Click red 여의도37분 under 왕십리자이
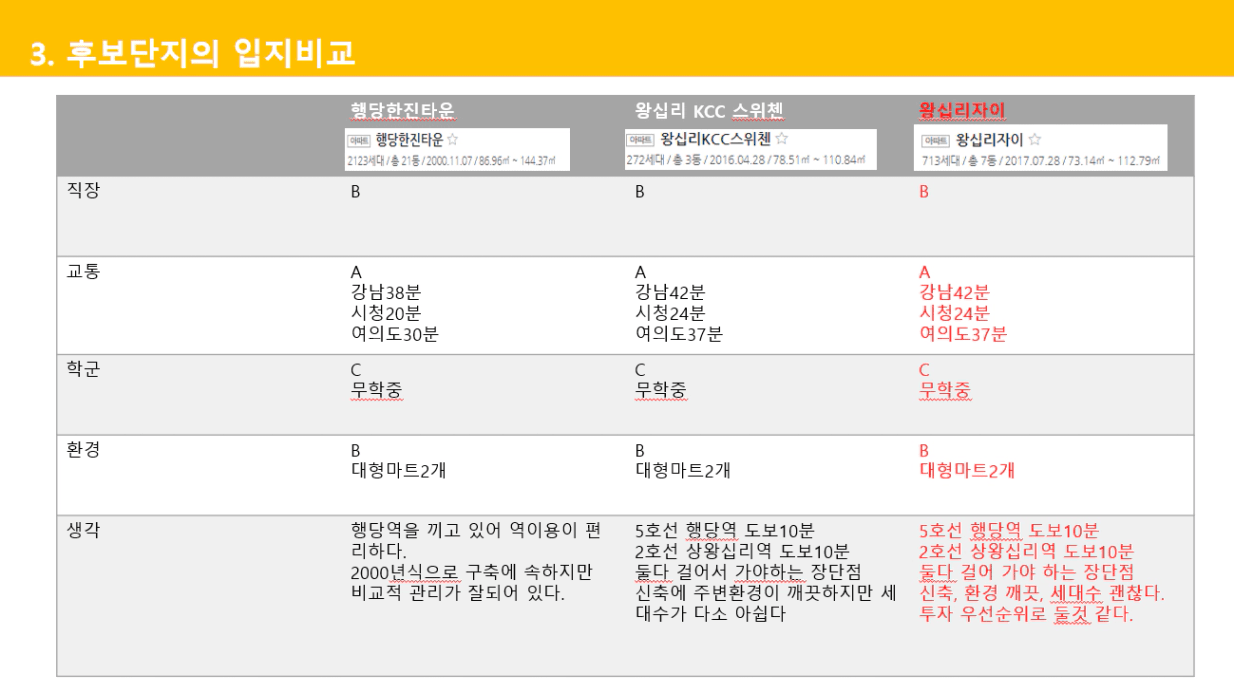1234x693 pixels. [963, 335]
